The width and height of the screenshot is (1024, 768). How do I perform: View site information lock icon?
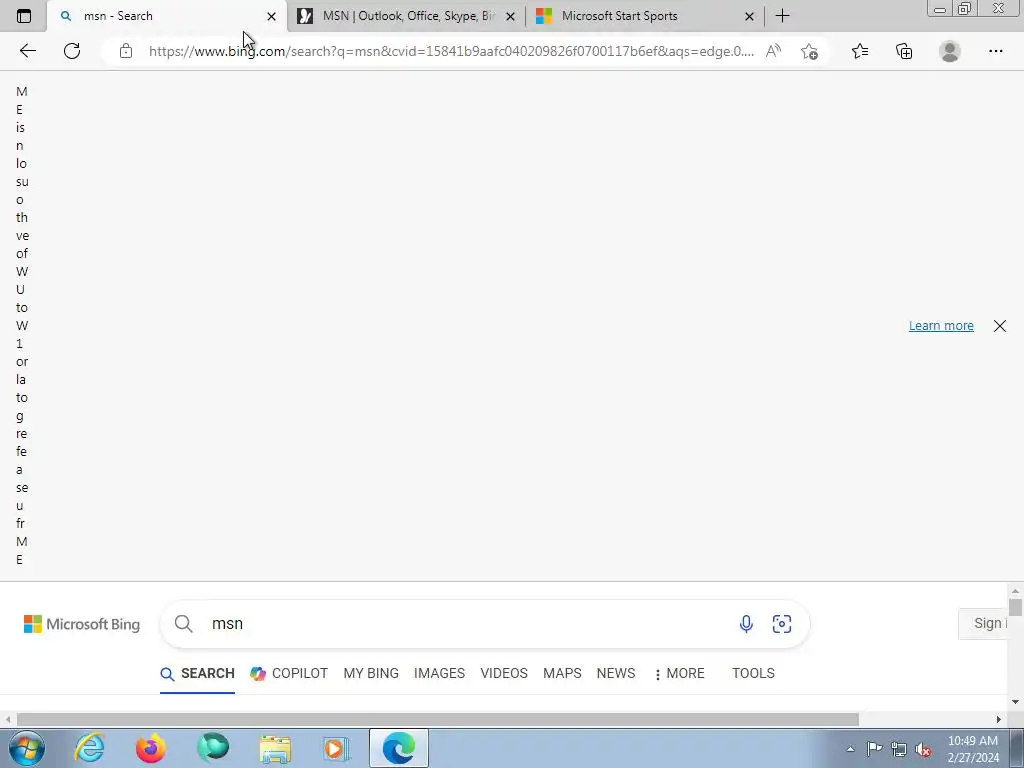coord(126,51)
